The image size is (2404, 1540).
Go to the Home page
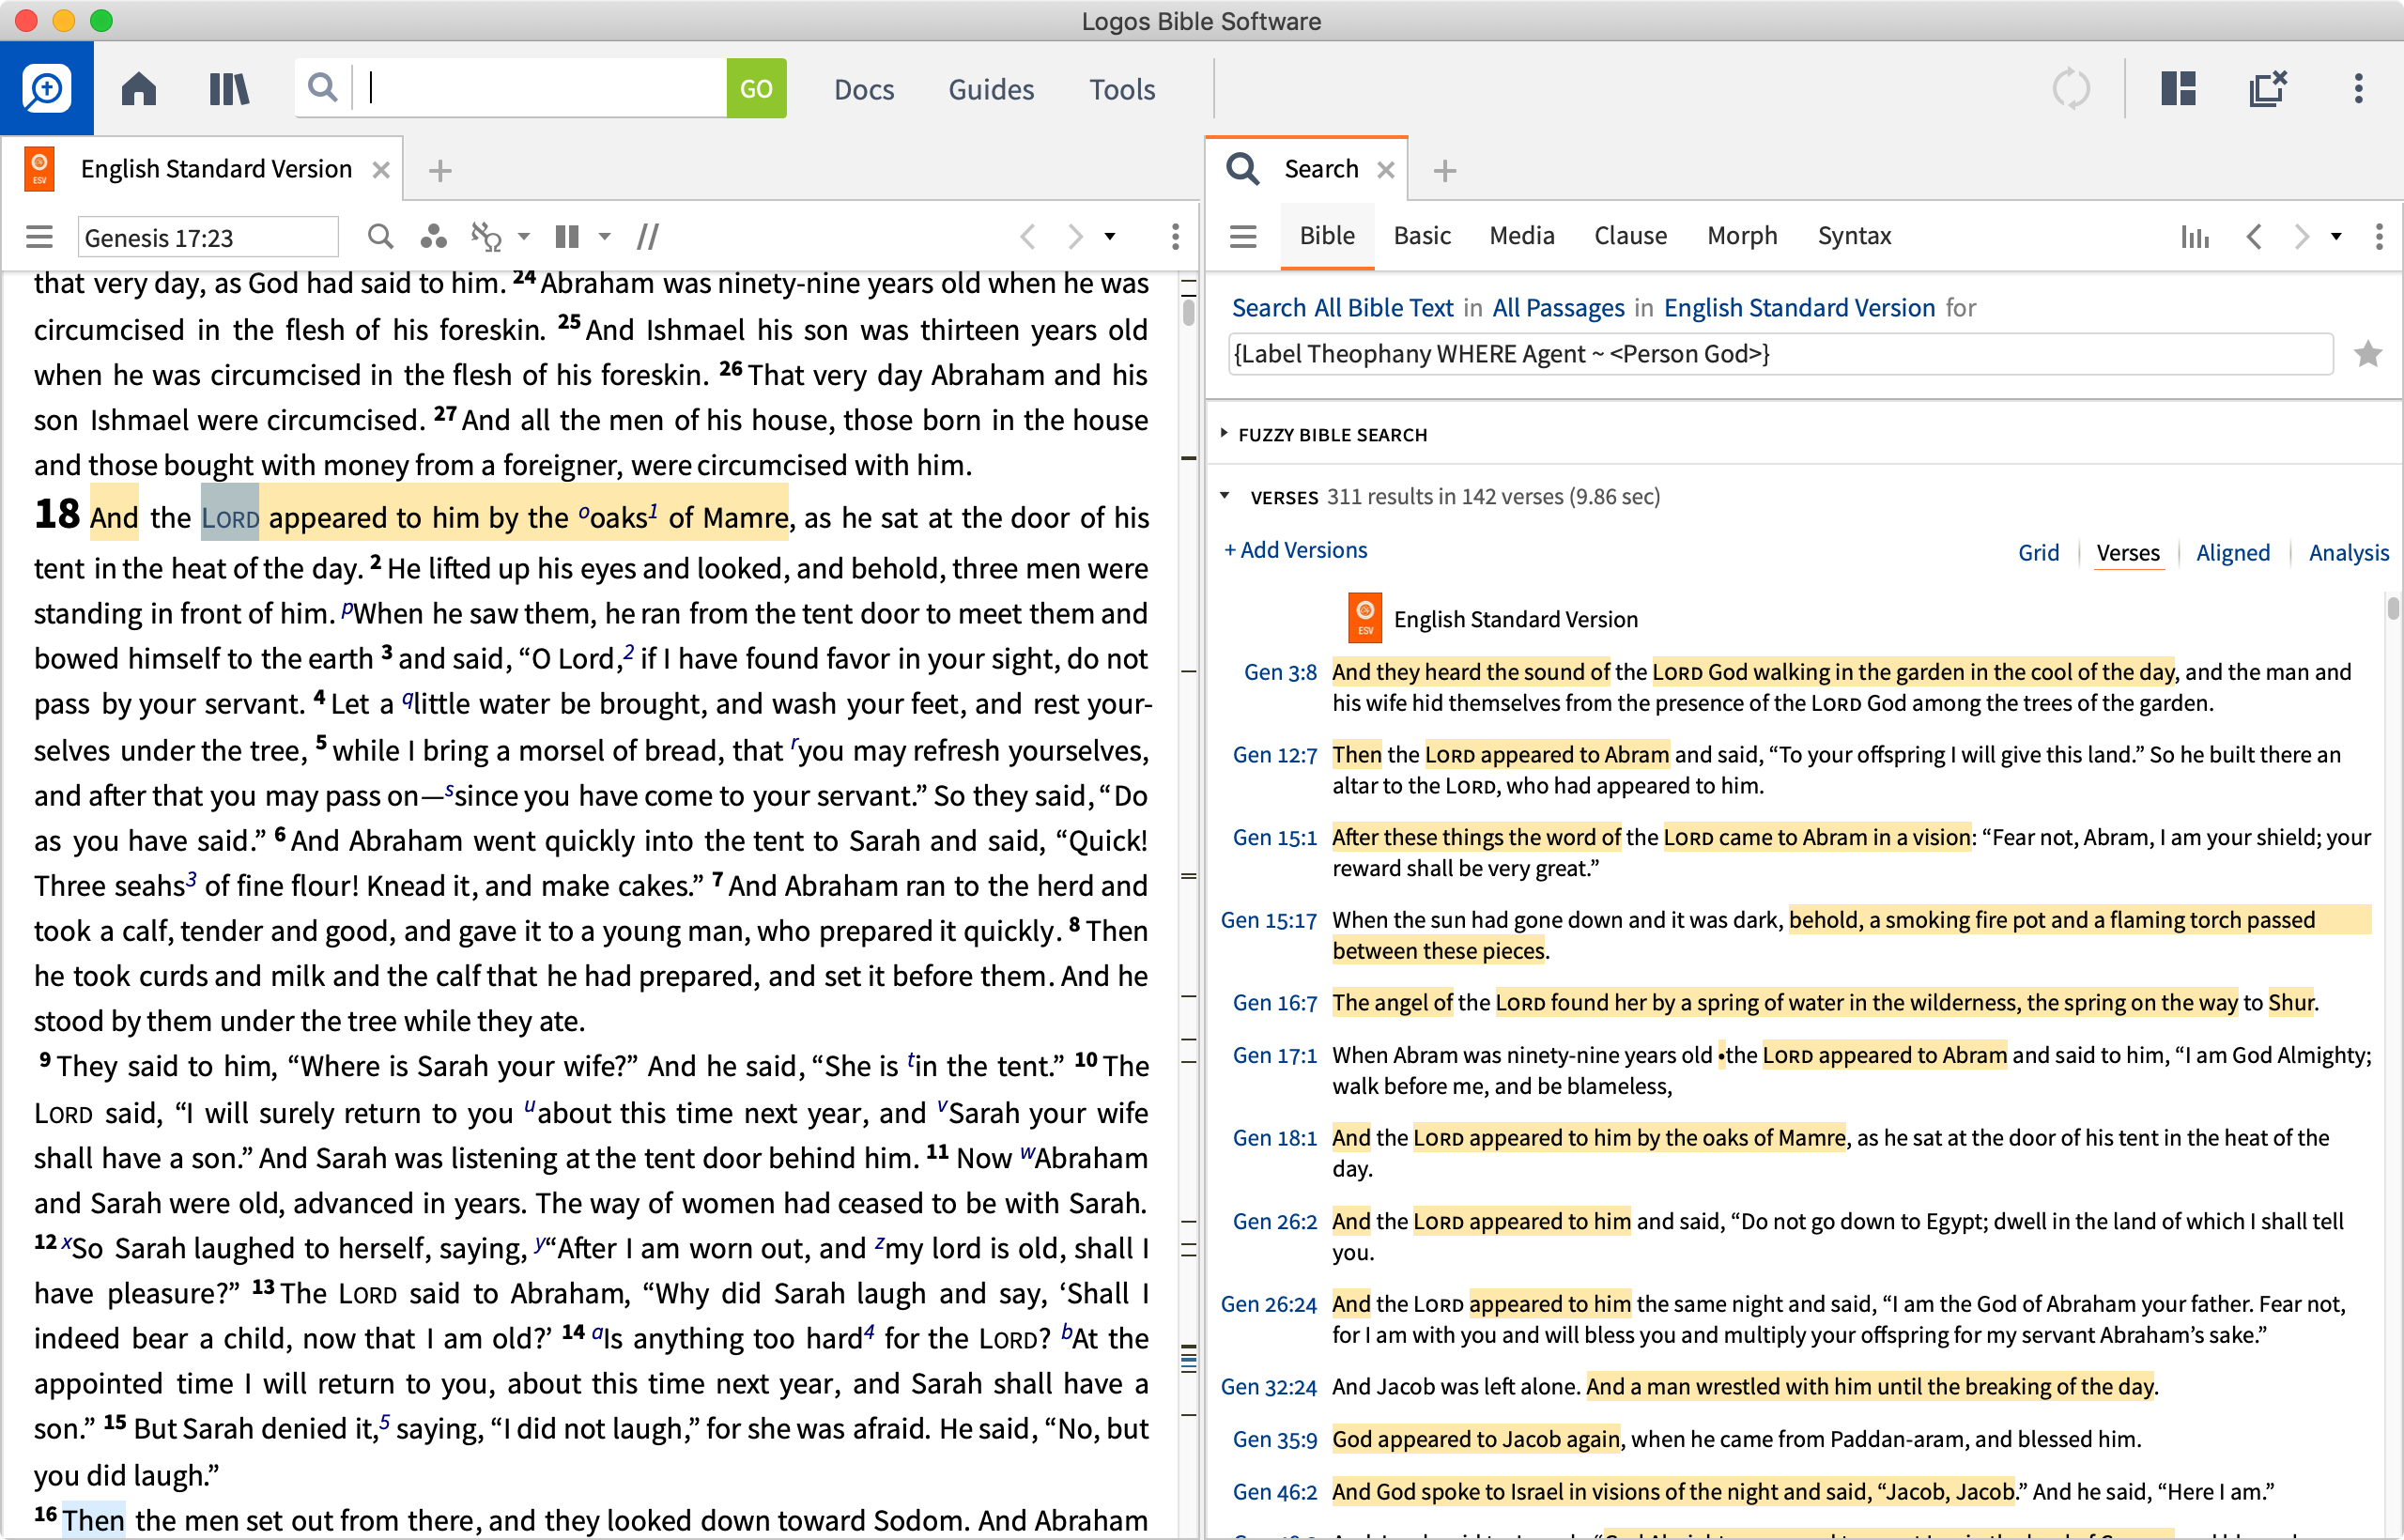click(139, 89)
